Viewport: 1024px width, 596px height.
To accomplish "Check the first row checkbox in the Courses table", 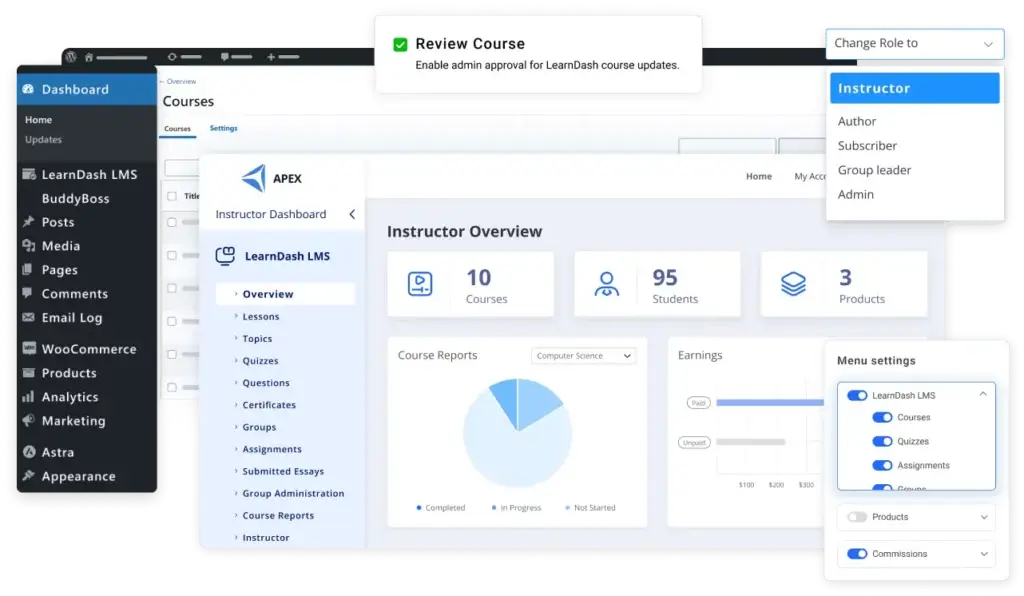I will 172,222.
